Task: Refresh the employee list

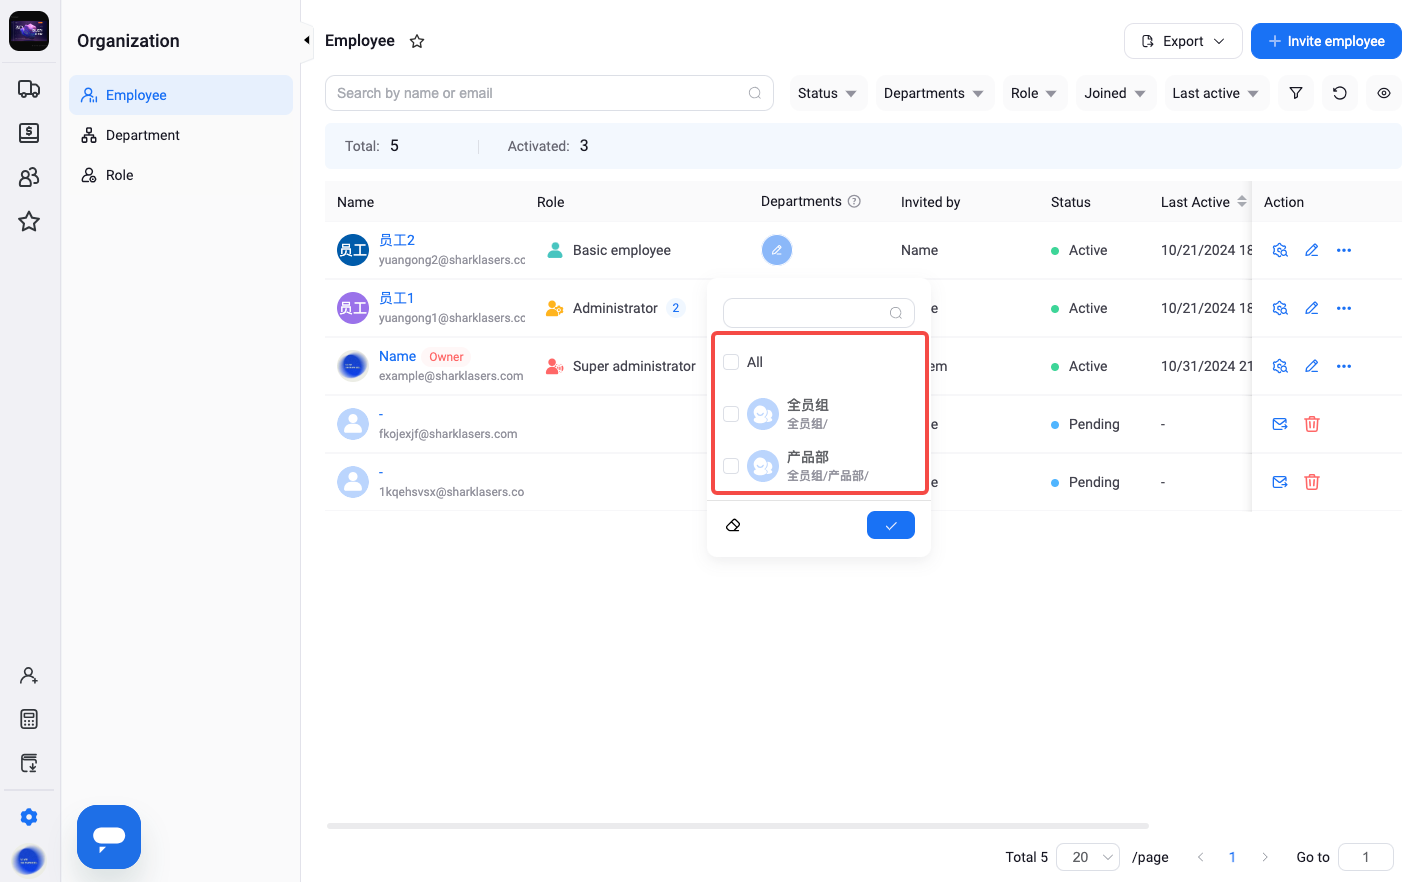Action: (1340, 93)
